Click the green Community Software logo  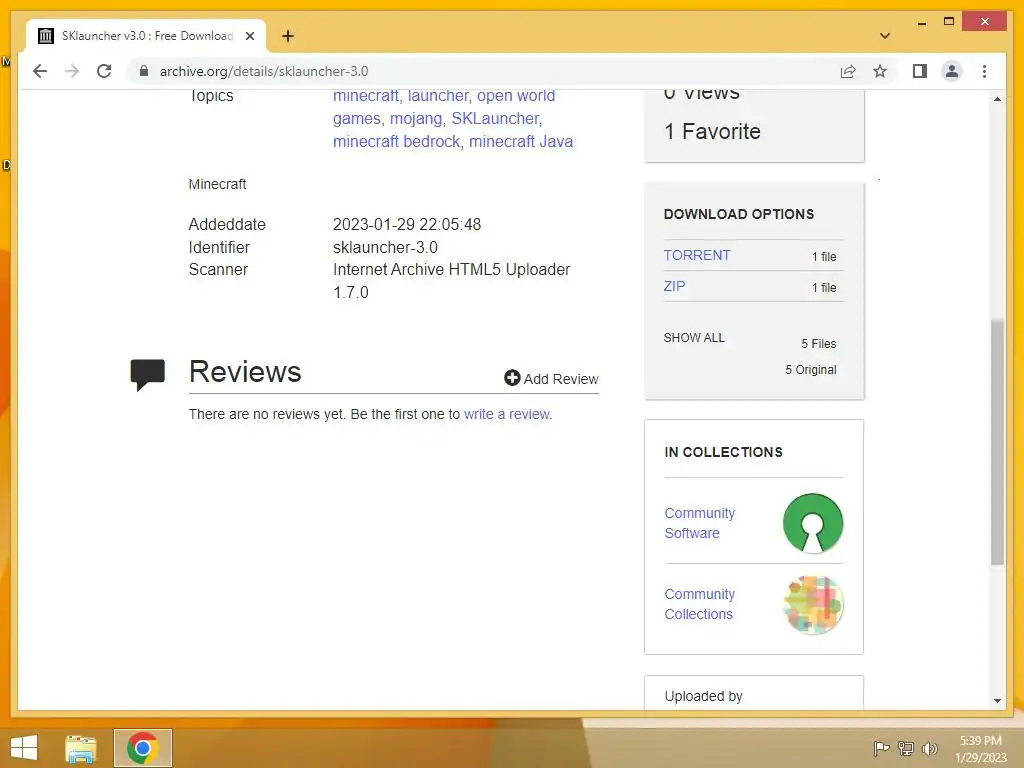(812, 523)
